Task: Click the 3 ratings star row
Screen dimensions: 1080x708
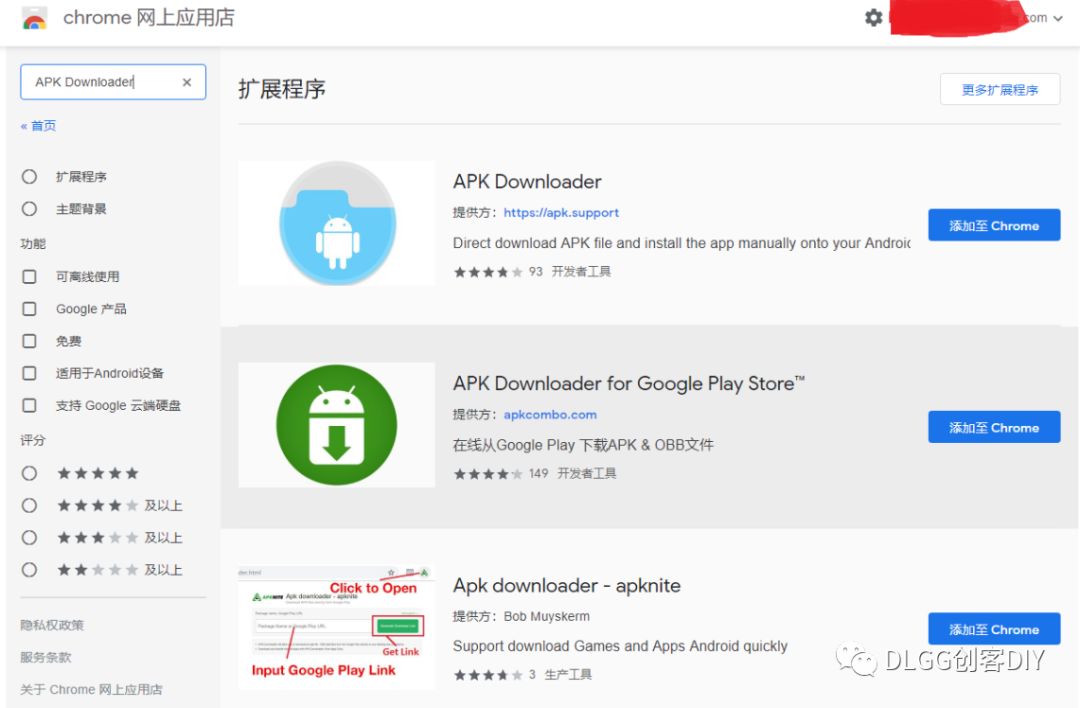Action: (x=488, y=675)
